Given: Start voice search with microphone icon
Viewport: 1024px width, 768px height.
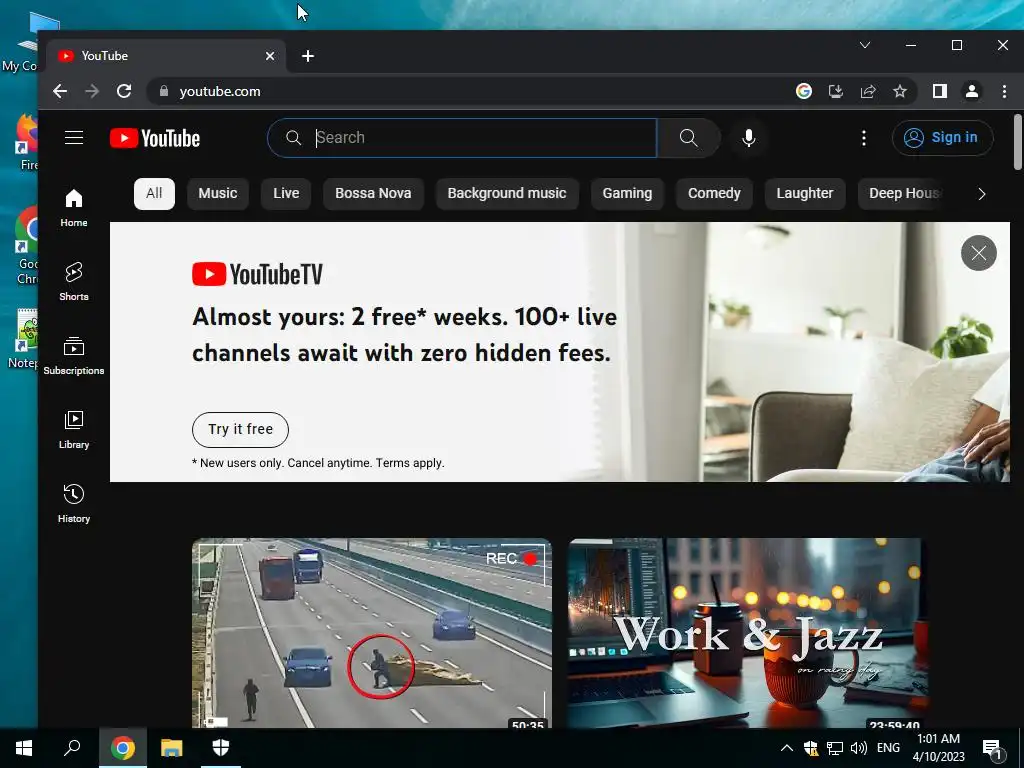Looking at the screenshot, I should [x=749, y=138].
